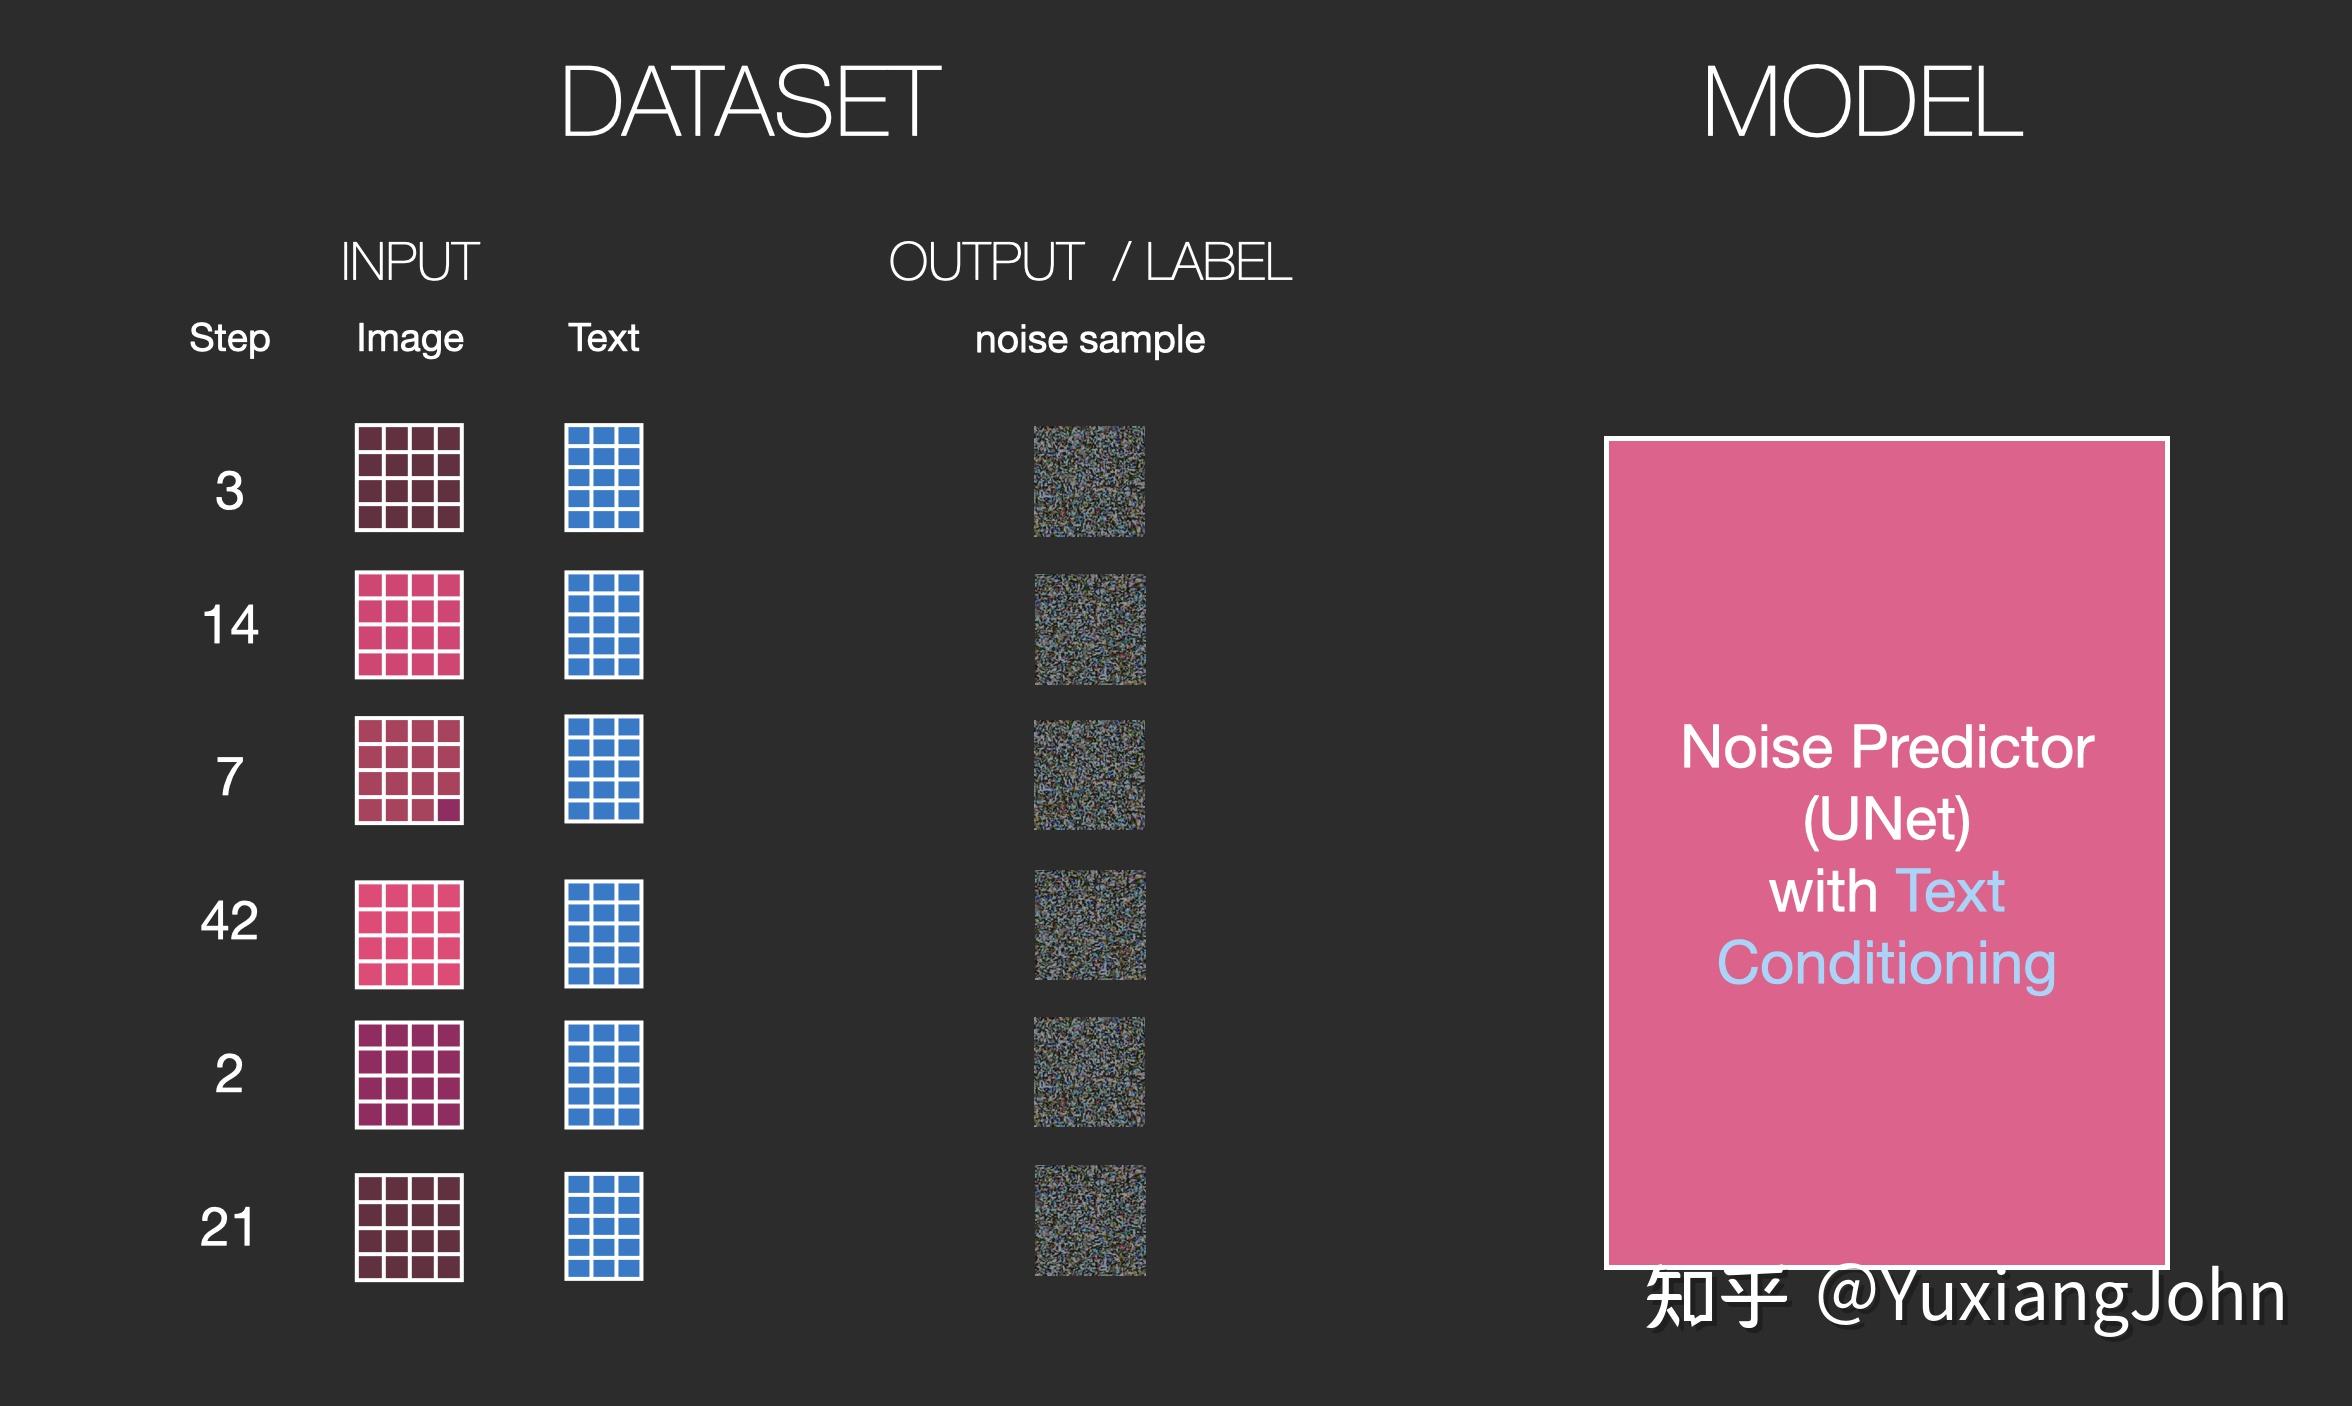This screenshot has height=1406, width=2352.
Task: Click the DATASET heading
Action: pyautogui.click(x=750, y=102)
